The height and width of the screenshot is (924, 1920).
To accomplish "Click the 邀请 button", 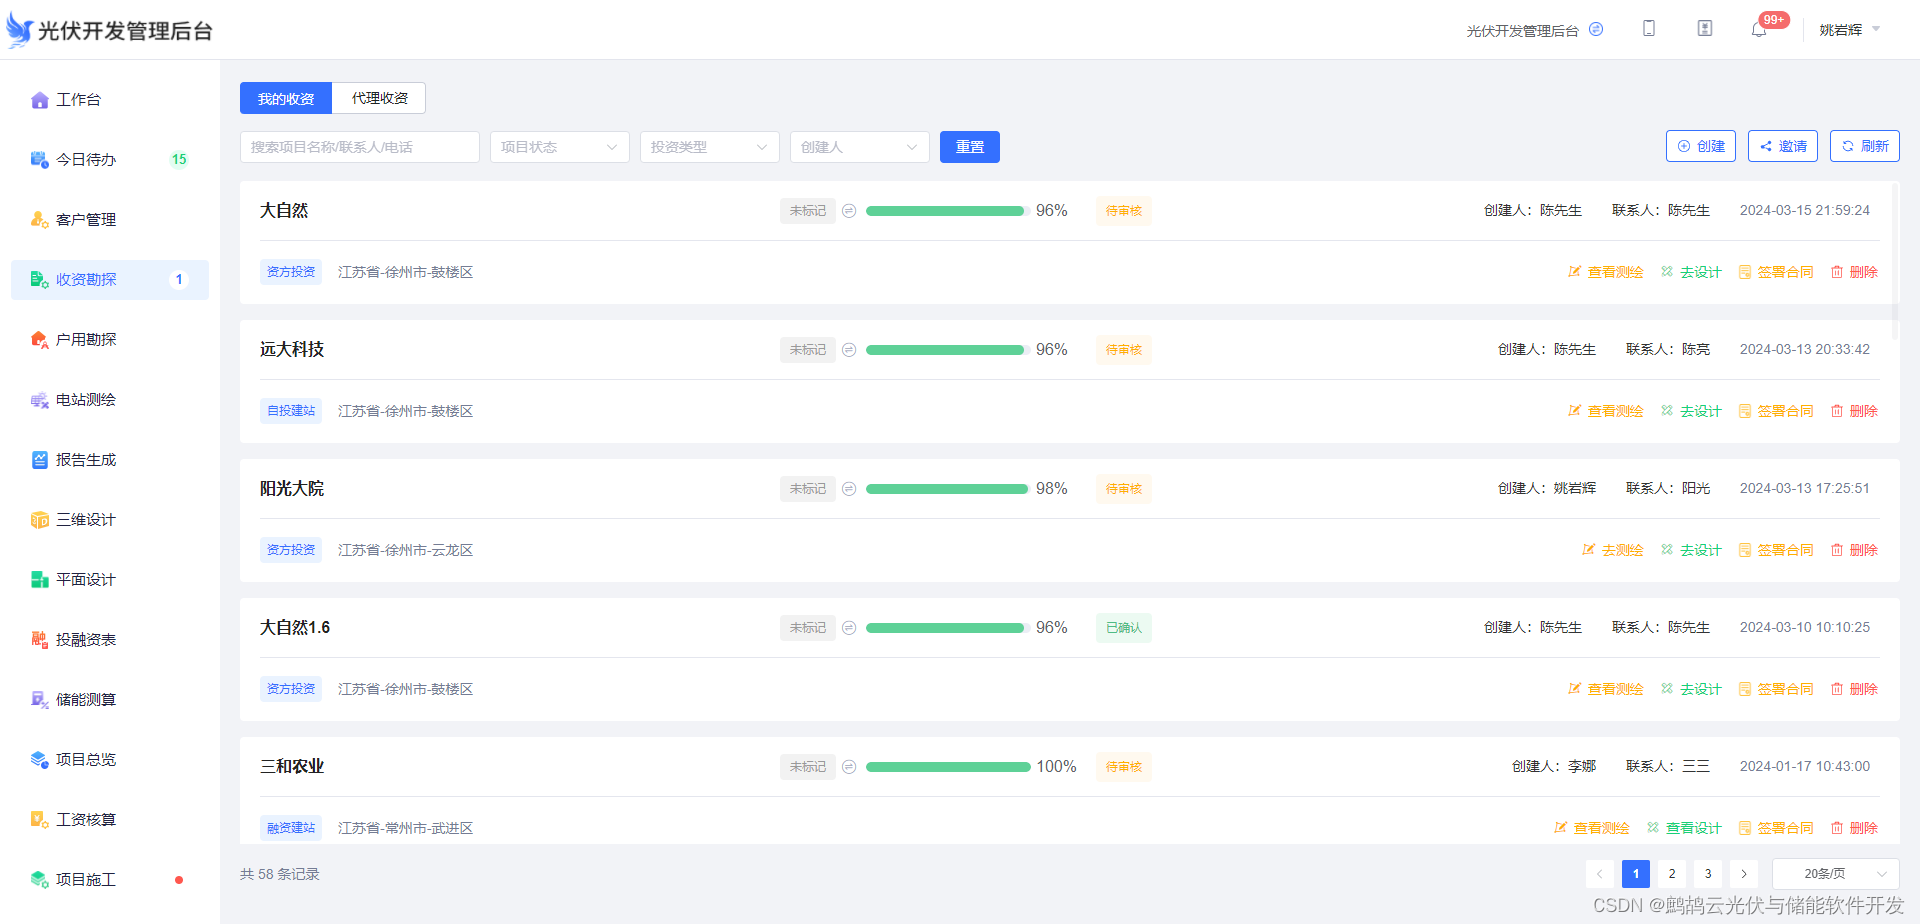I will [x=1783, y=146].
